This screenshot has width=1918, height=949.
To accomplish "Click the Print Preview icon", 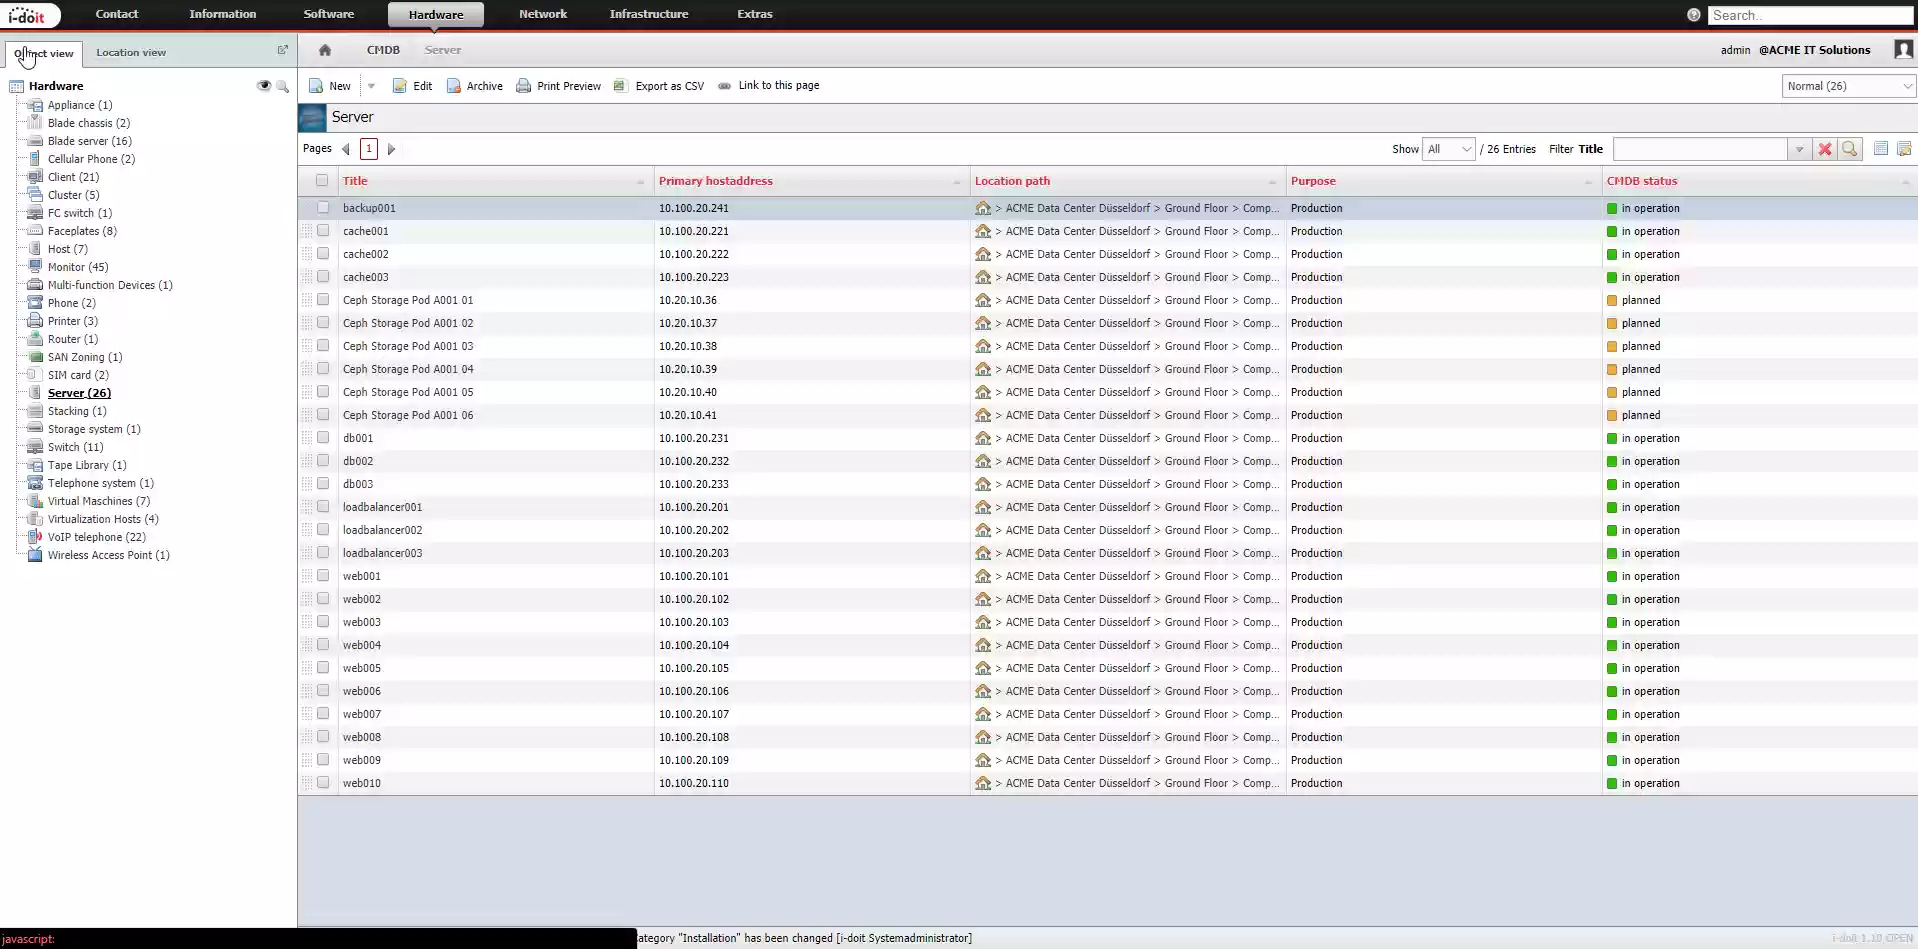I will pyautogui.click(x=523, y=86).
